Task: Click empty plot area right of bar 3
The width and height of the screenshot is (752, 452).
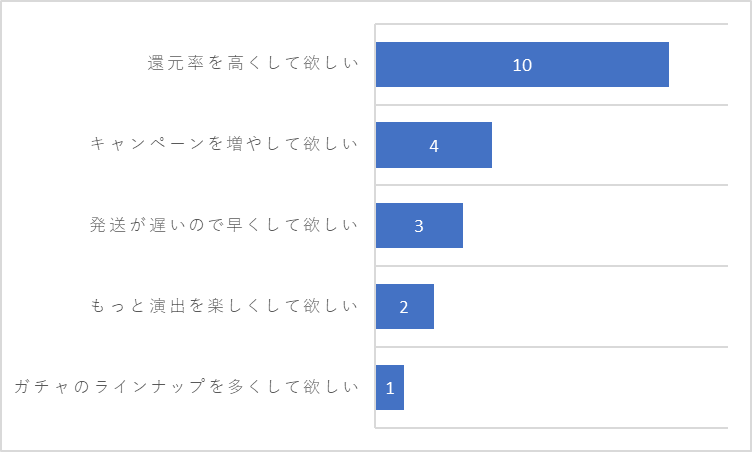Action: 595,226
